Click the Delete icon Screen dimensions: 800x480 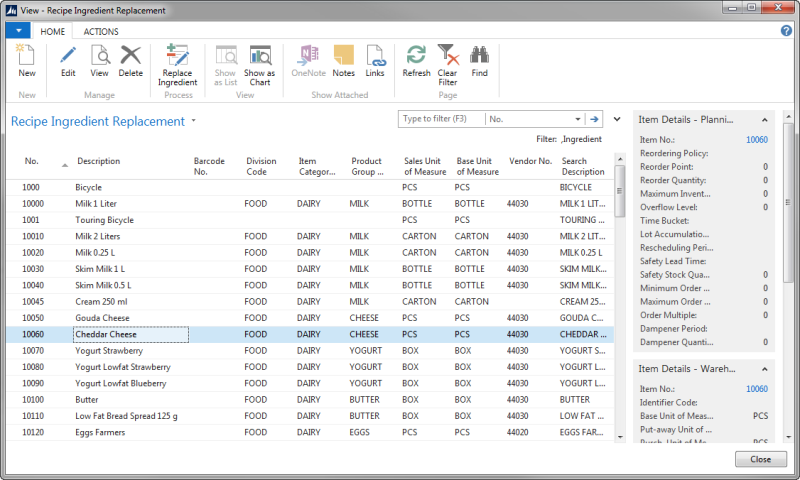[x=131, y=61]
